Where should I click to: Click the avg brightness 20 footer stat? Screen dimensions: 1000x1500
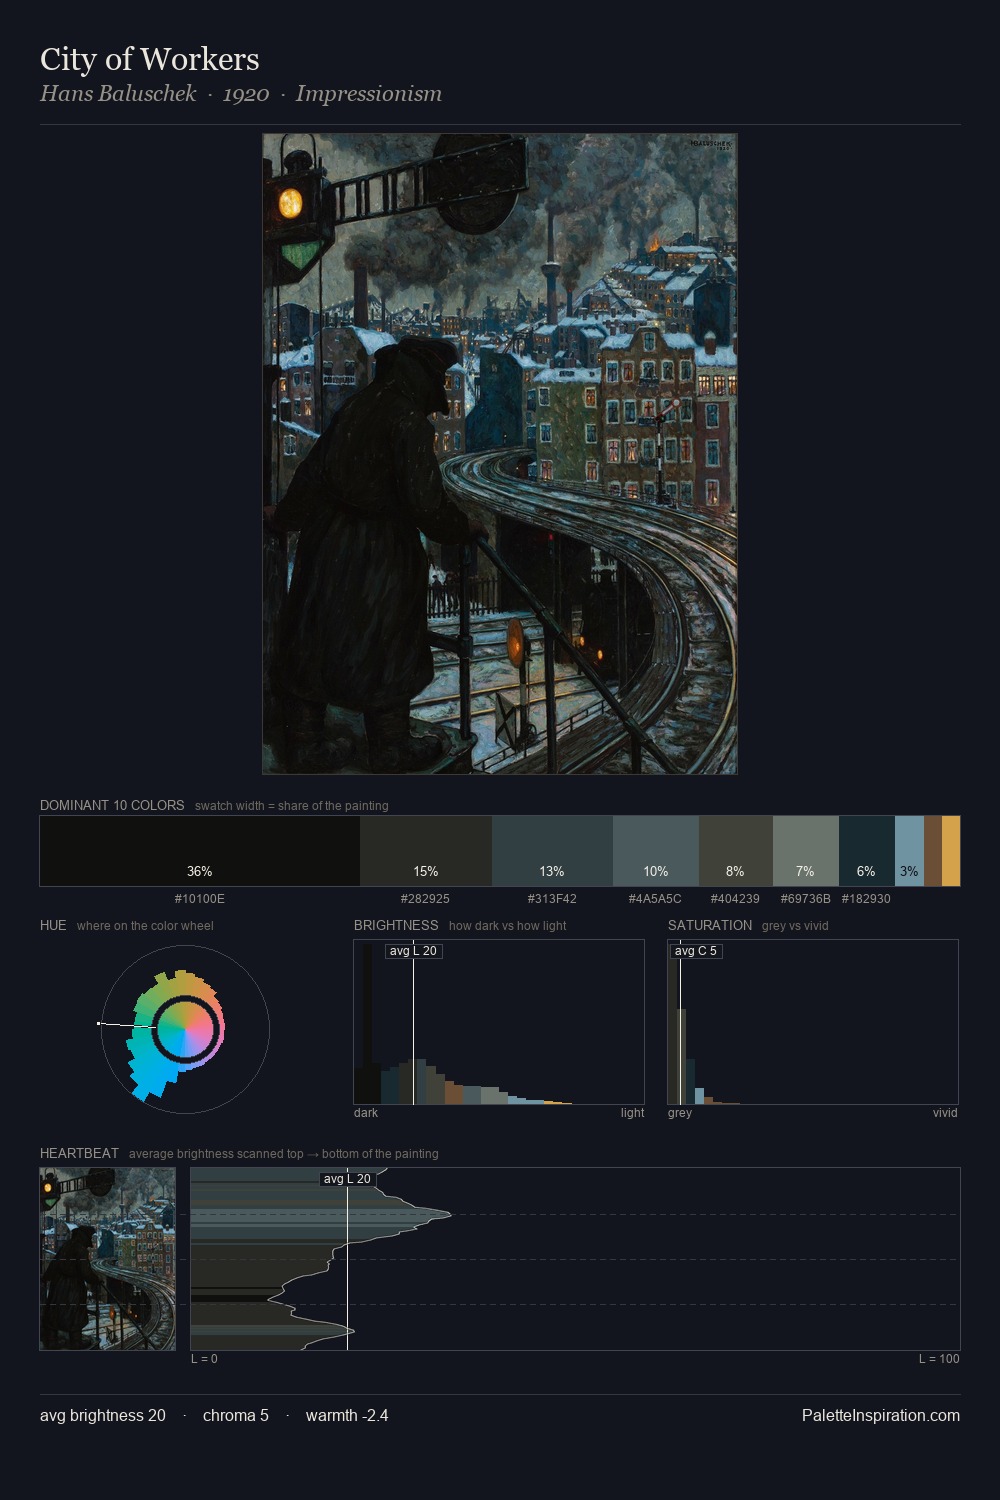[x=103, y=1415]
